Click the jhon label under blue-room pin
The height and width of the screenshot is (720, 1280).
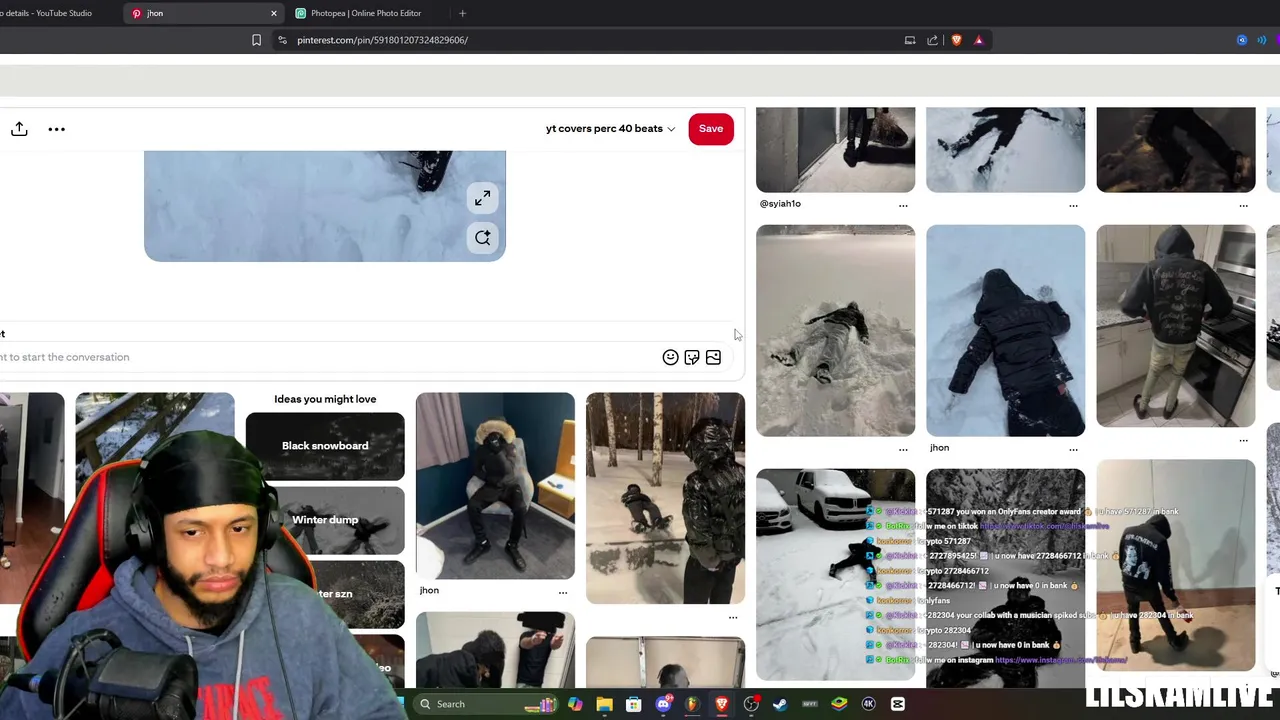pyautogui.click(x=429, y=591)
